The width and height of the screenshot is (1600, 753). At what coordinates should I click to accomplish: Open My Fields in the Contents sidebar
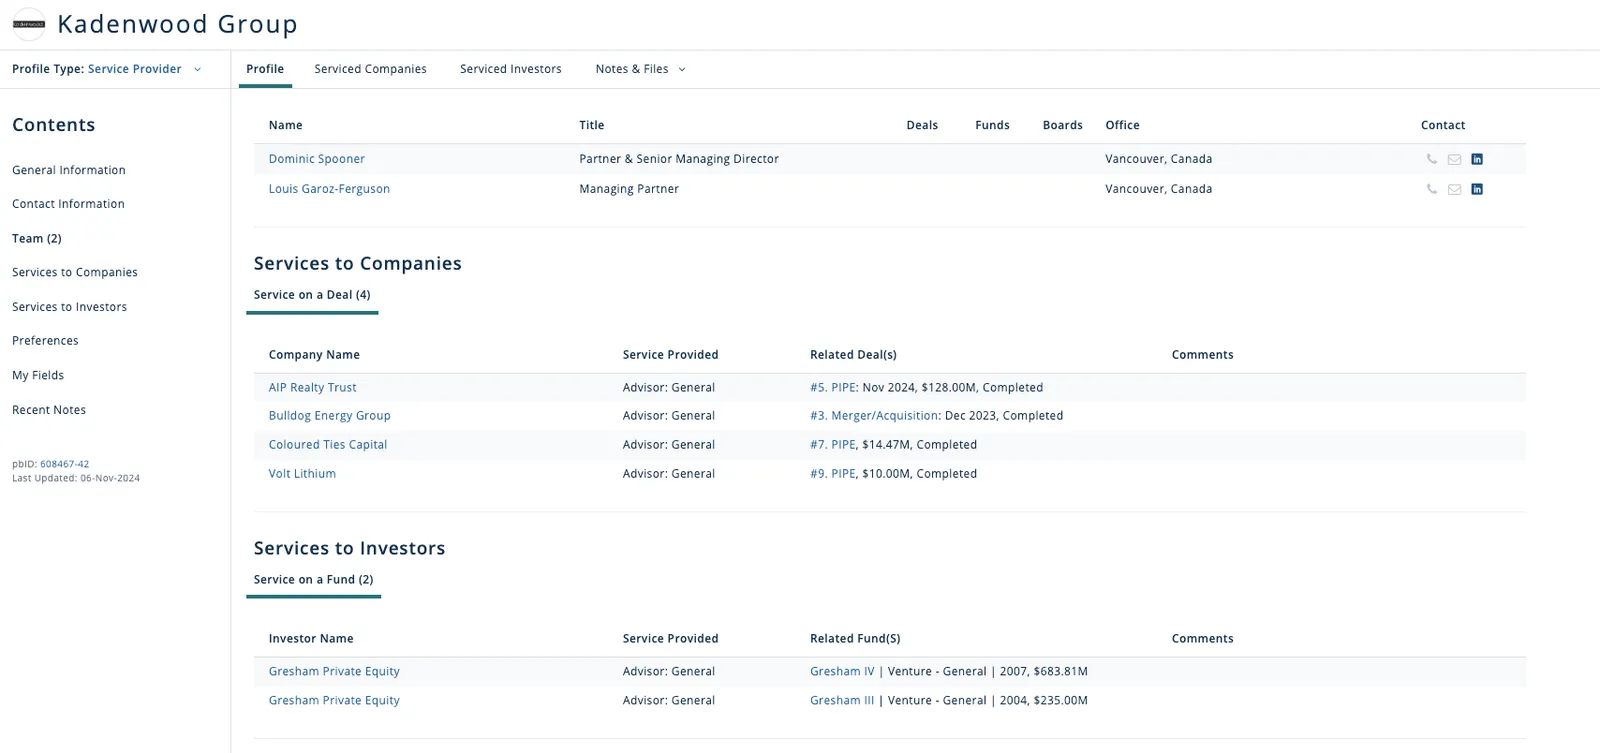coord(38,376)
